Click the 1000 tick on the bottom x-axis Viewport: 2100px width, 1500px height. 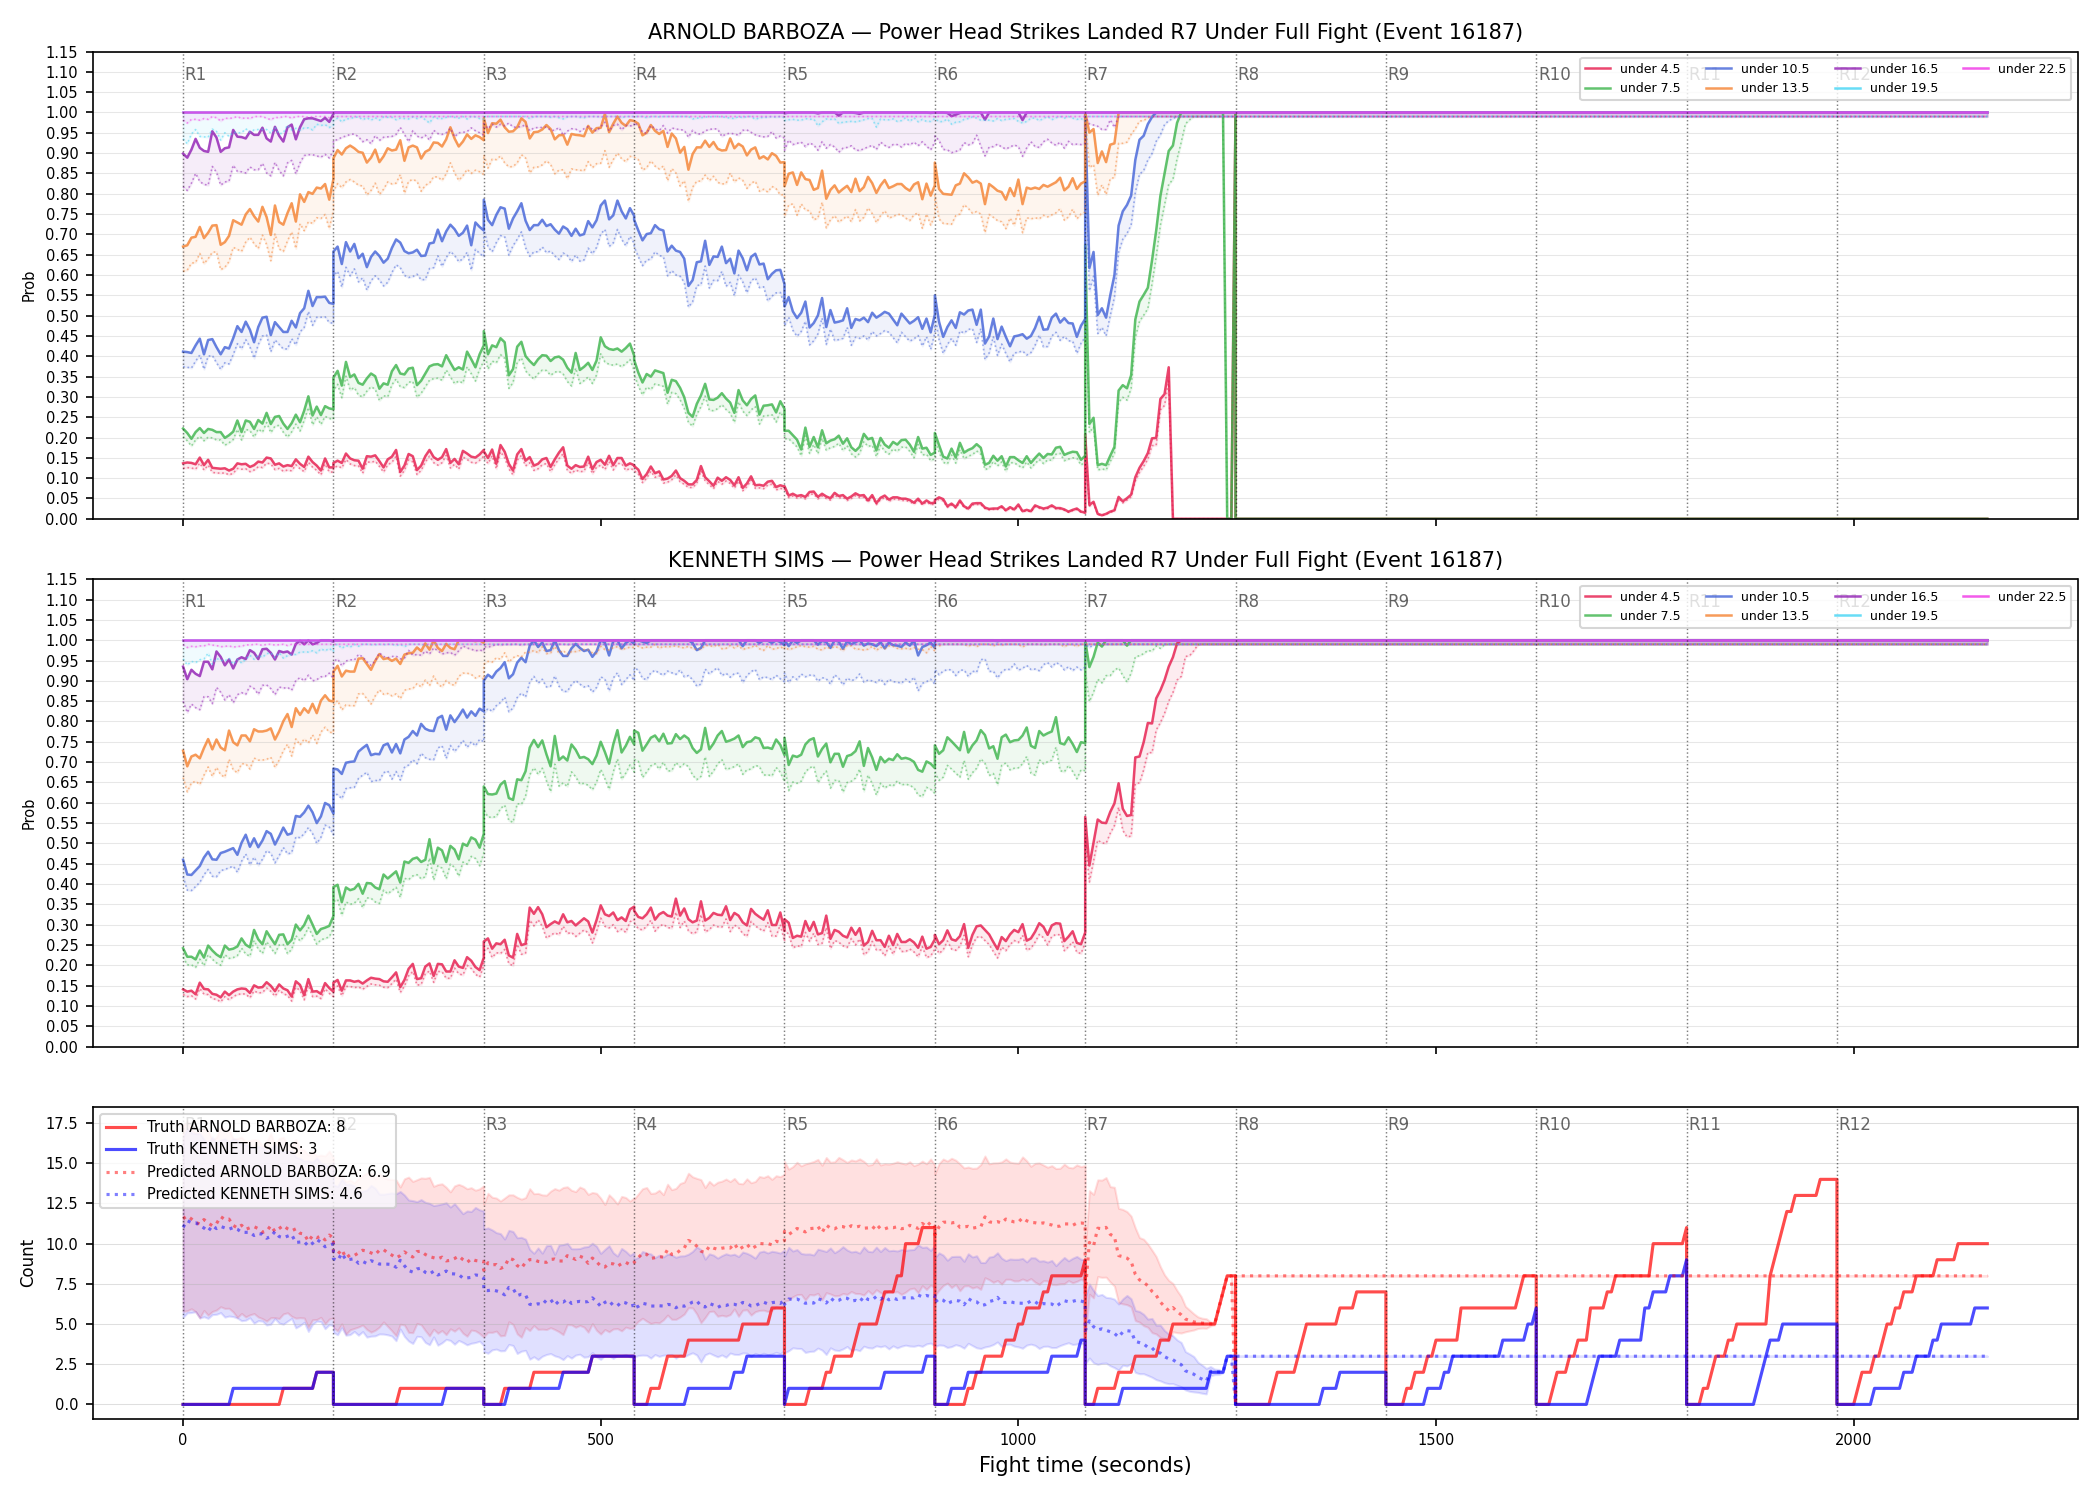click(1018, 1440)
